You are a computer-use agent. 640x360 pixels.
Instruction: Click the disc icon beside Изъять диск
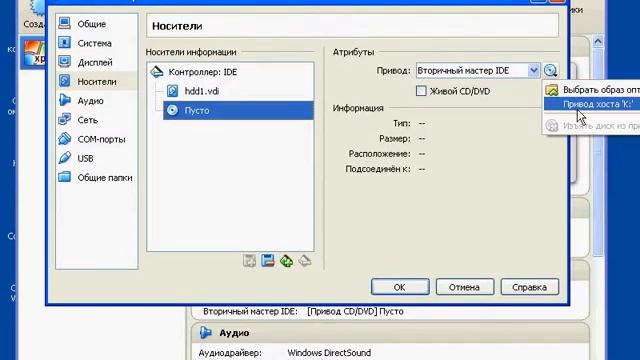552,126
